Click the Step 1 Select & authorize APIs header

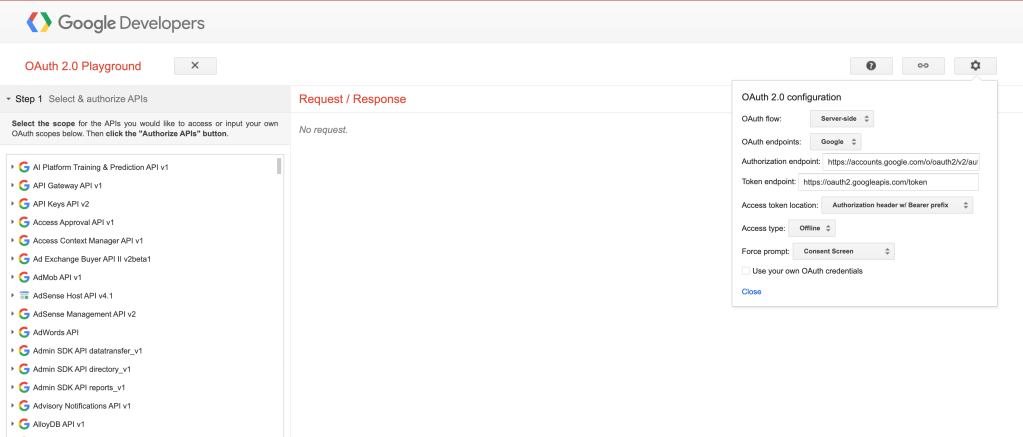(x=145, y=99)
